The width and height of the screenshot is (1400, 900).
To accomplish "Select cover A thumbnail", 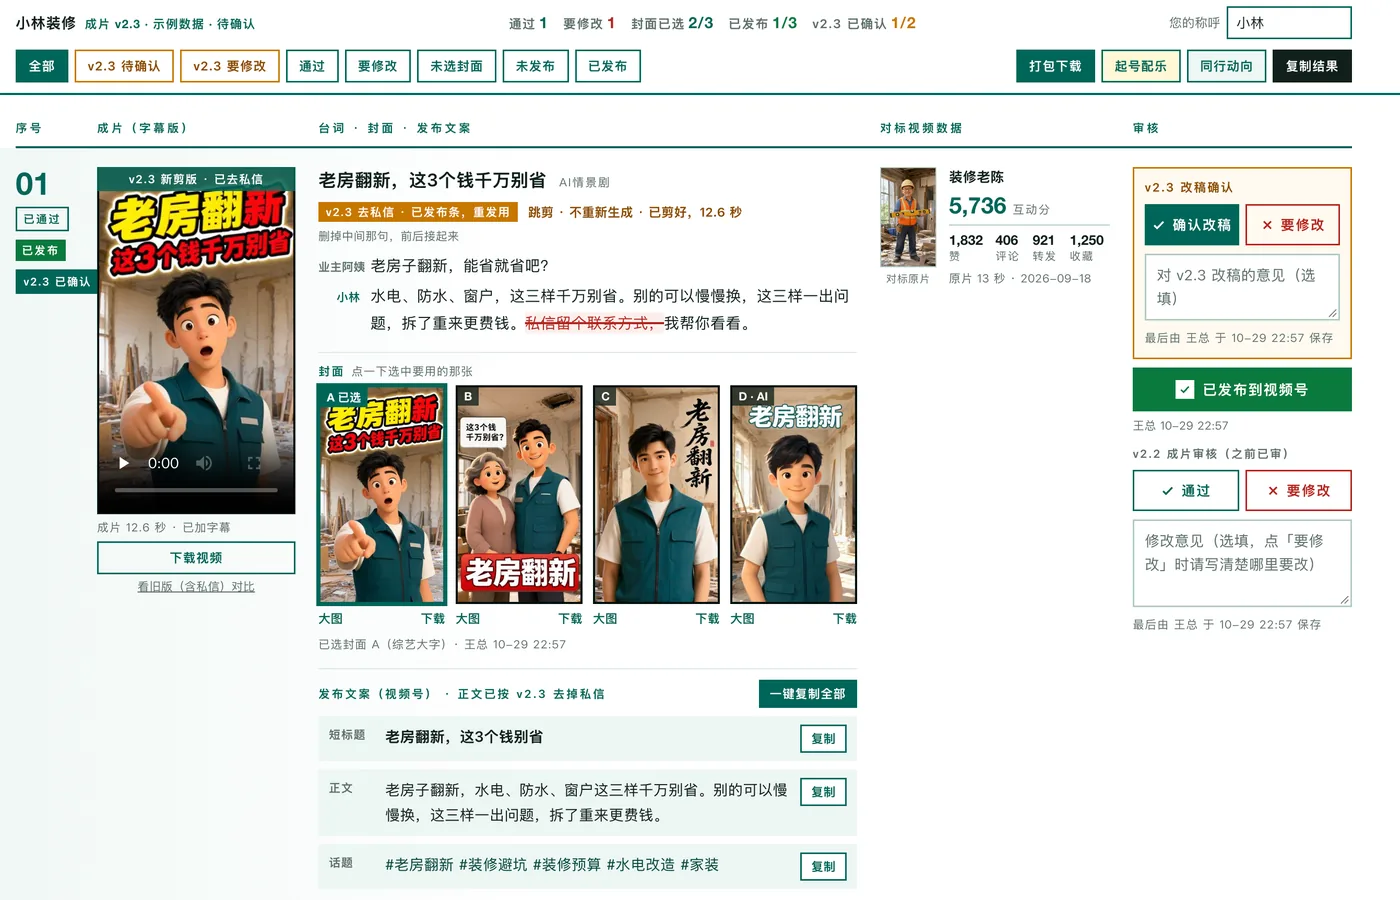I will (x=381, y=495).
